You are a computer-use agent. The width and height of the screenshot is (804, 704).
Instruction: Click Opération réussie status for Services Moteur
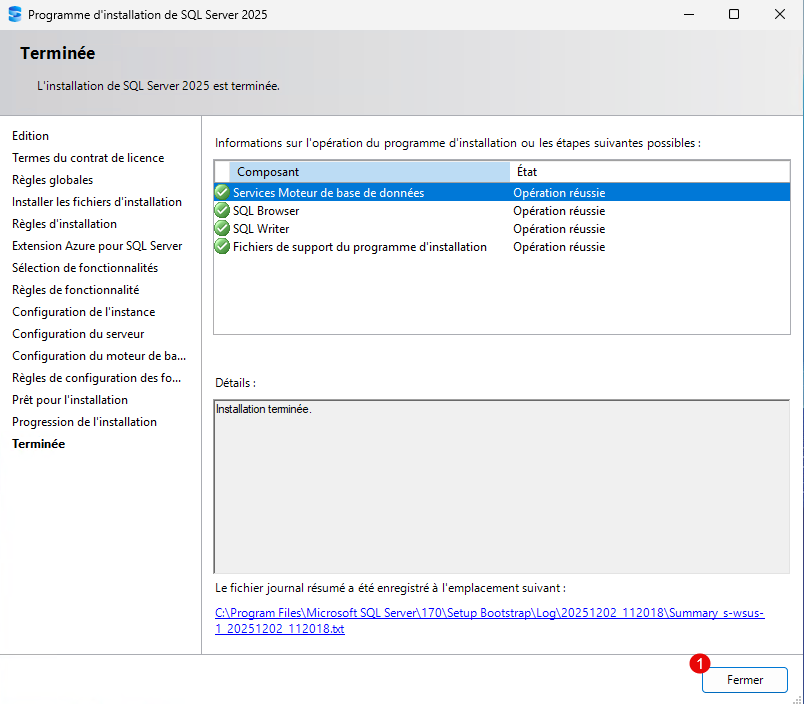pyautogui.click(x=559, y=193)
